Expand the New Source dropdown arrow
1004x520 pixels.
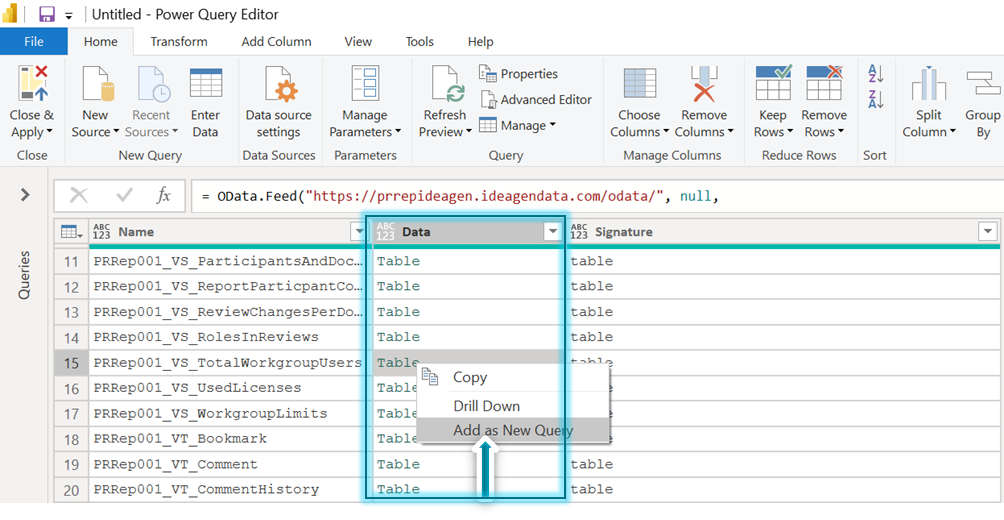116,132
